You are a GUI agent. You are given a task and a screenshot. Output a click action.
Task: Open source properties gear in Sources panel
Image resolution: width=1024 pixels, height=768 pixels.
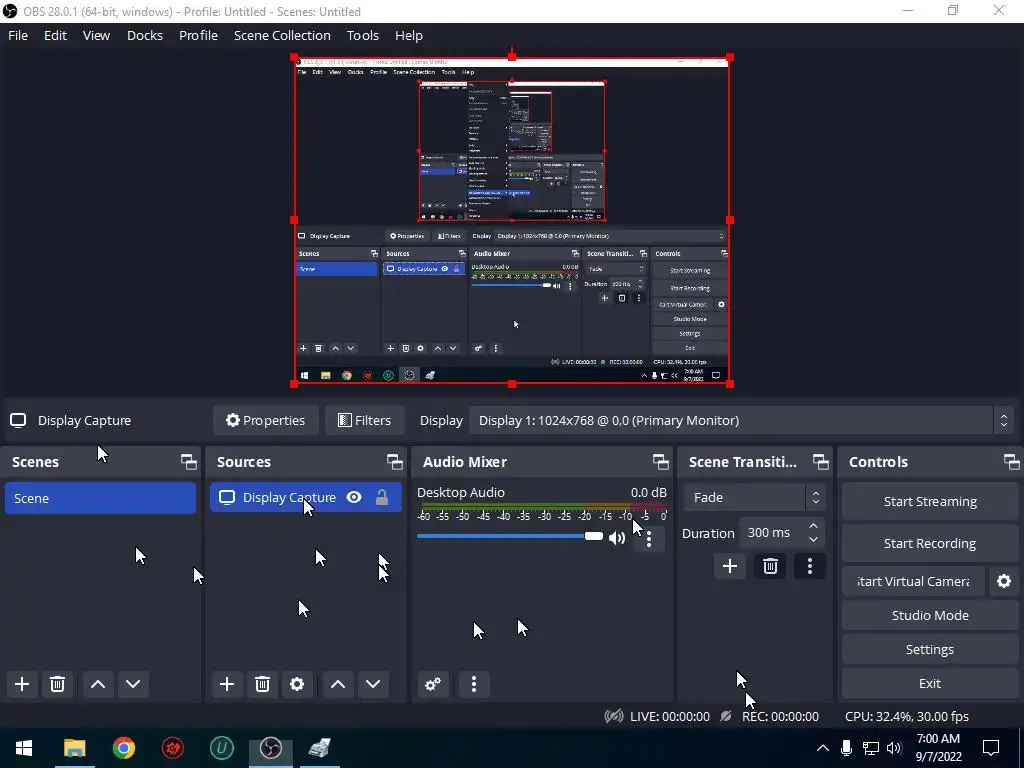297,684
